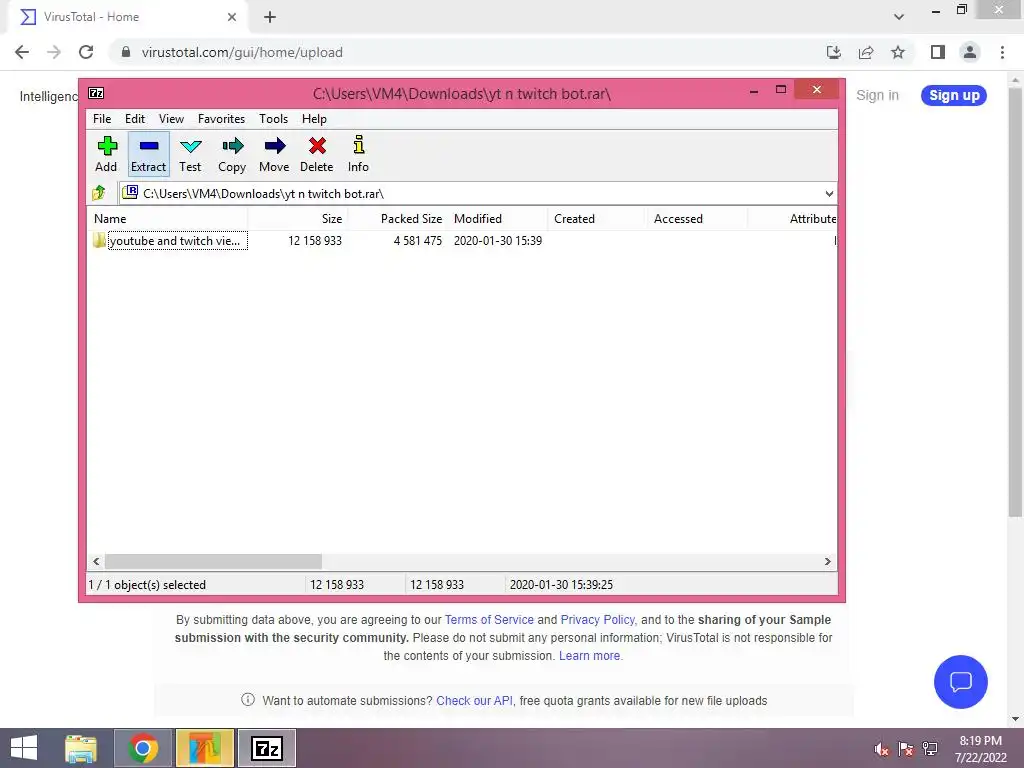Click the 12 158 933 size cell
1024x768 pixels.
pyautogui.click(x=315, y=240)
